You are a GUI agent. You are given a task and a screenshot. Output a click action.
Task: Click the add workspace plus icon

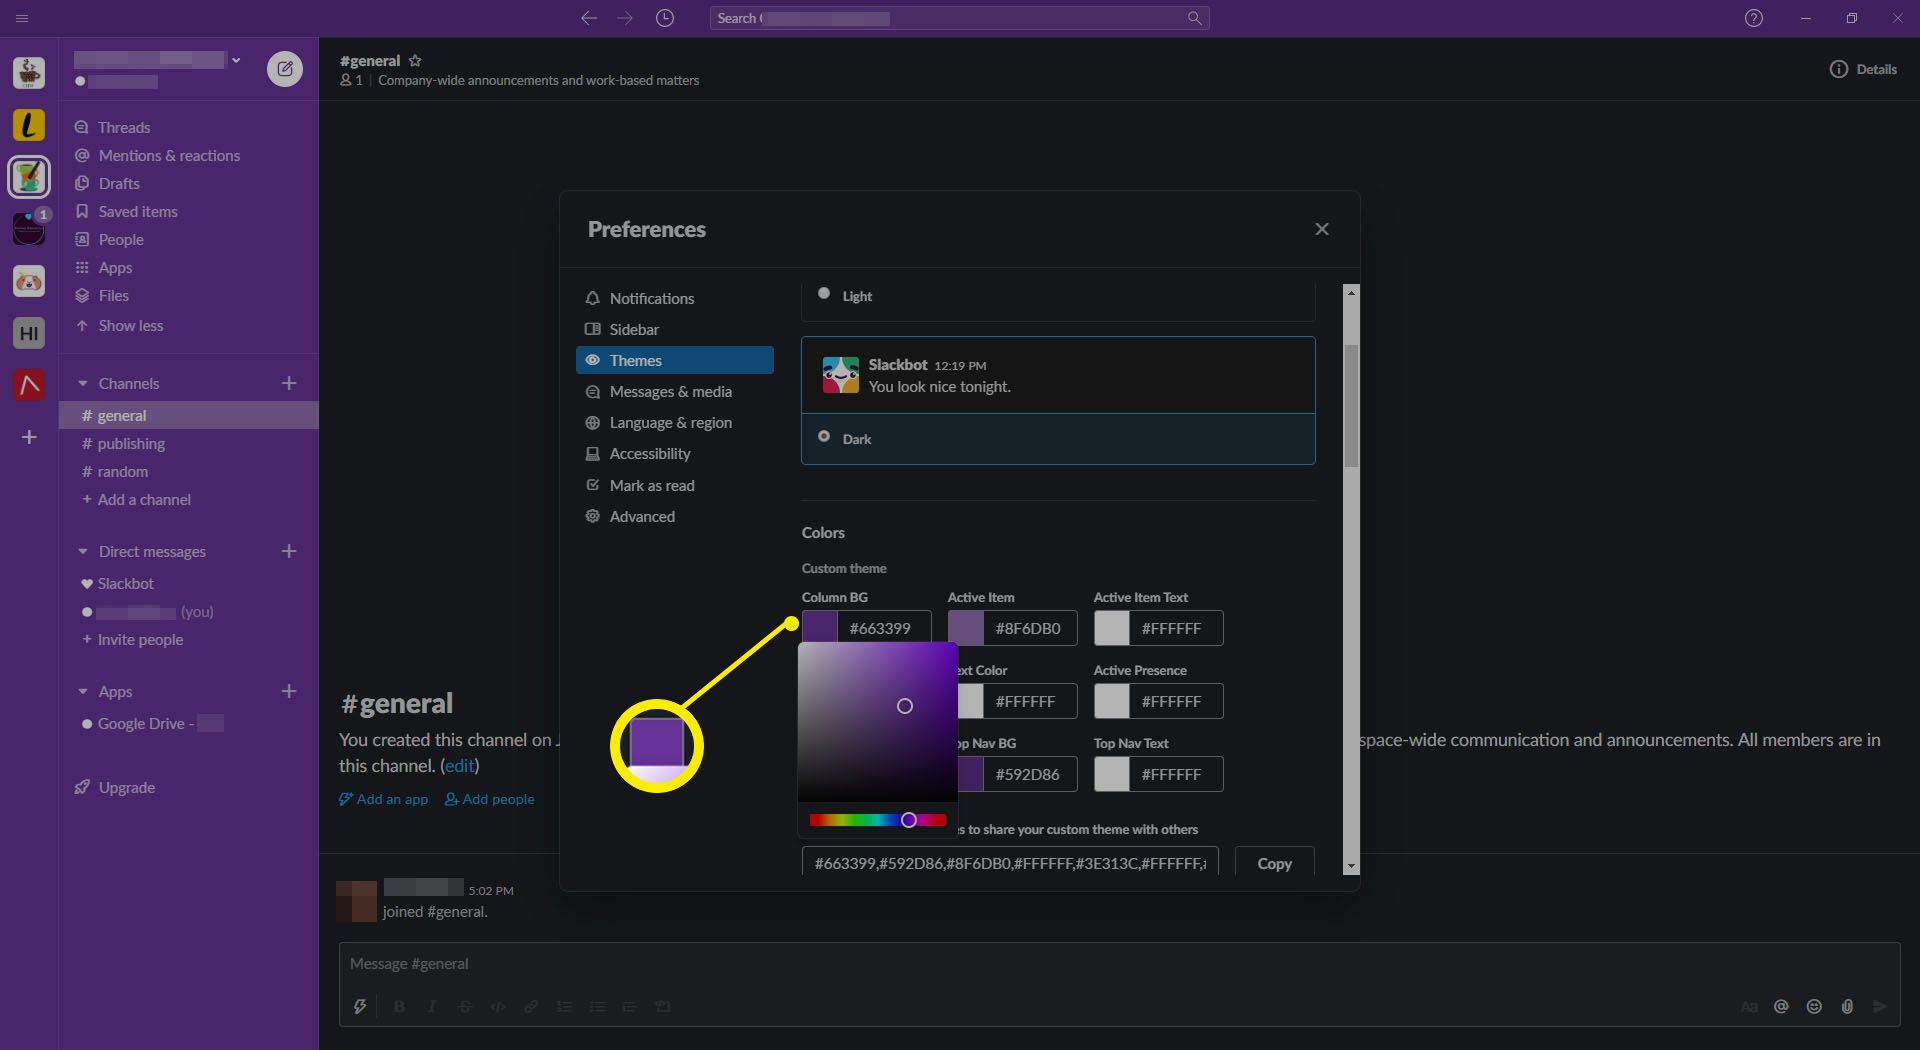29,437
